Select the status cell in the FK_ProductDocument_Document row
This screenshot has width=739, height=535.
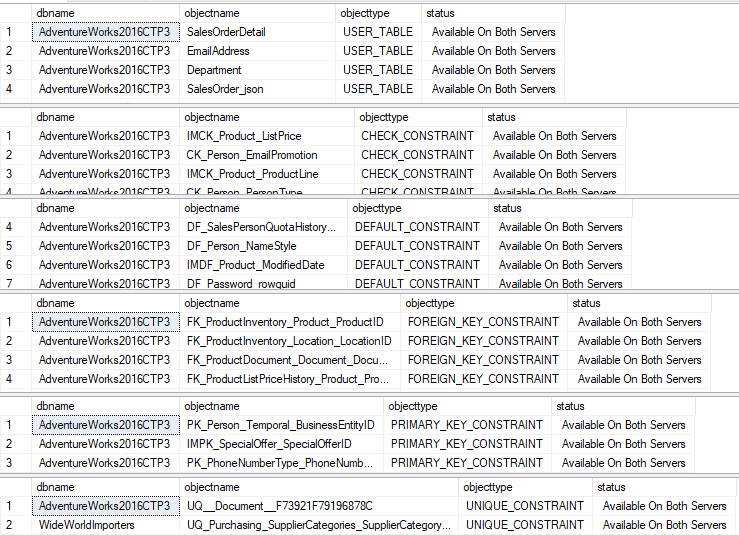pyautogui.click(x=640, y=360)
